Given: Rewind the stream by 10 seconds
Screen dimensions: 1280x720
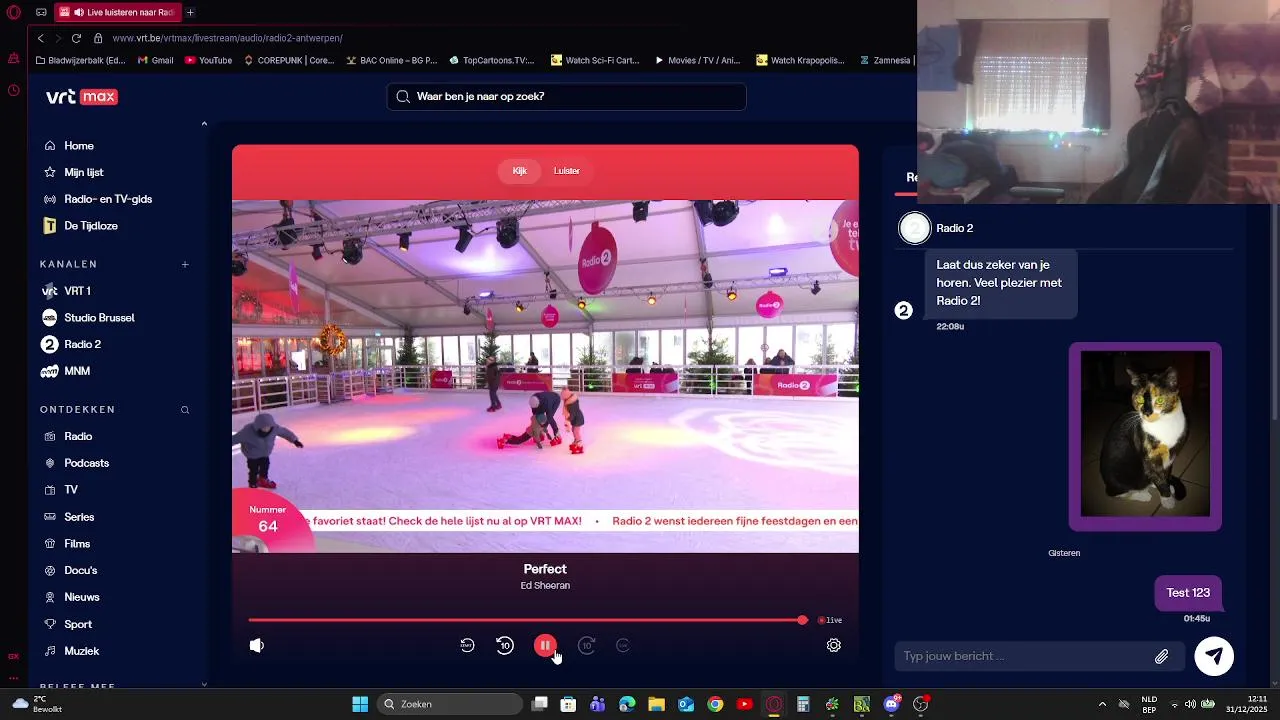Looking at the screenshot, I should [505, 646].
